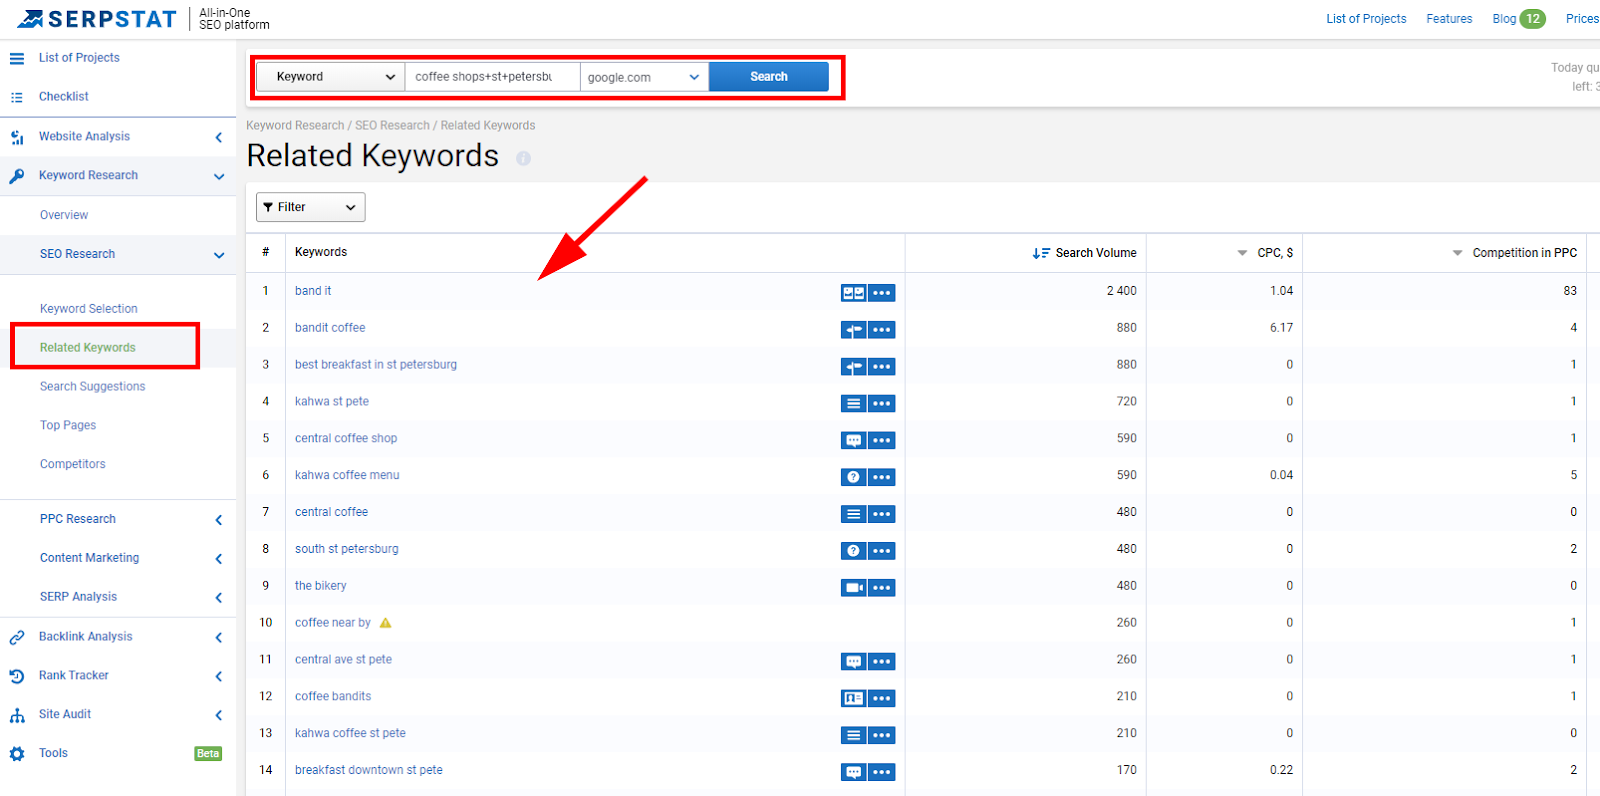Open the three-dots menu for 'band it'
The height and width of the screenshot is (796, 1600).
coord(881,293)
